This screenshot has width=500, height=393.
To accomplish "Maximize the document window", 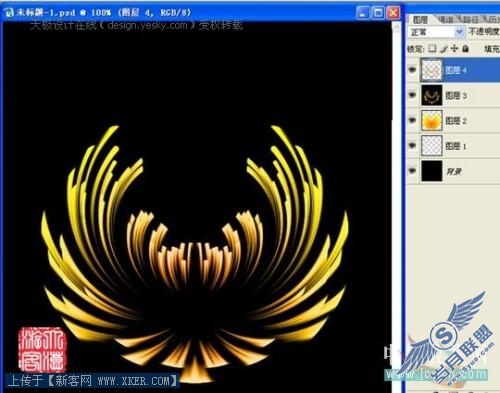I will [378, 13].
